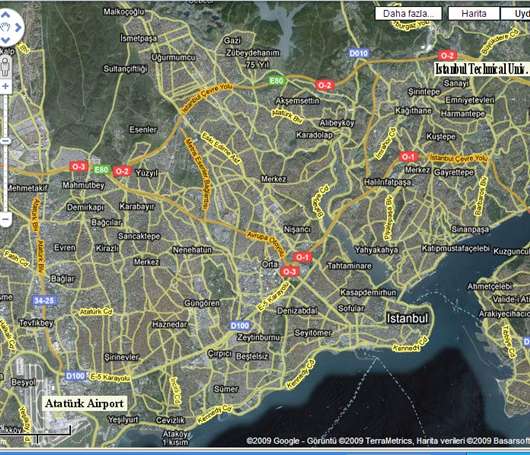Image resolution: width=530 pixels, height=455 pixels.
Task: Zoom in with the plus button
Action: (5, 87)
